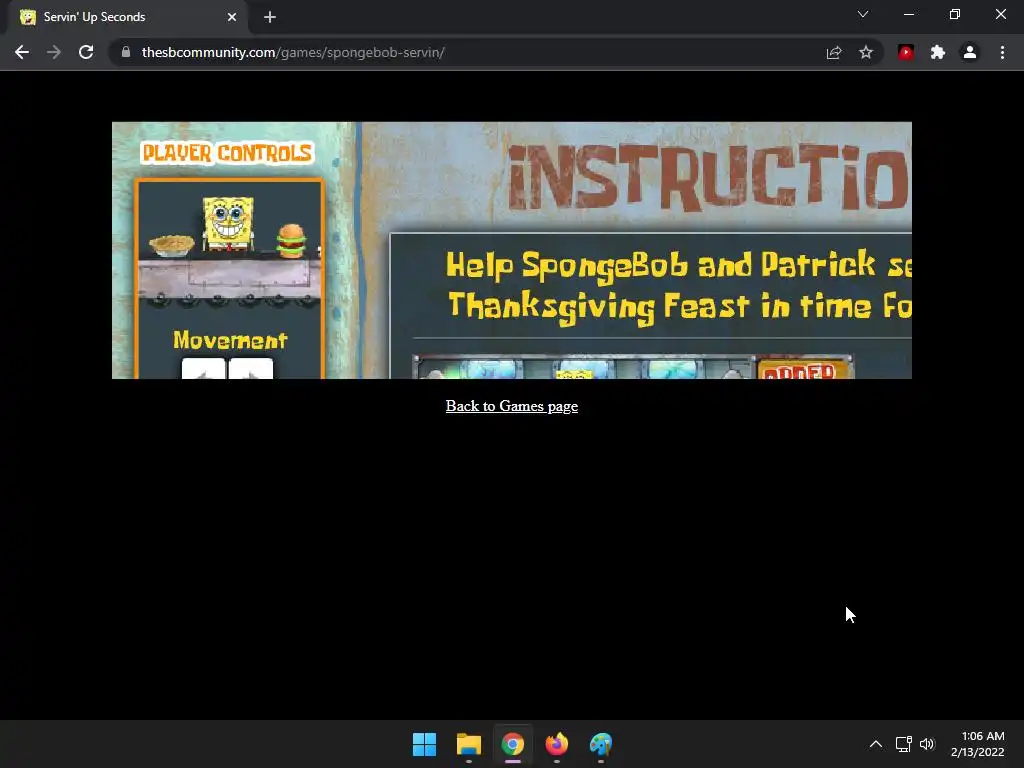
Task: Open clock and date 1:06 AM
Action: 978,744
